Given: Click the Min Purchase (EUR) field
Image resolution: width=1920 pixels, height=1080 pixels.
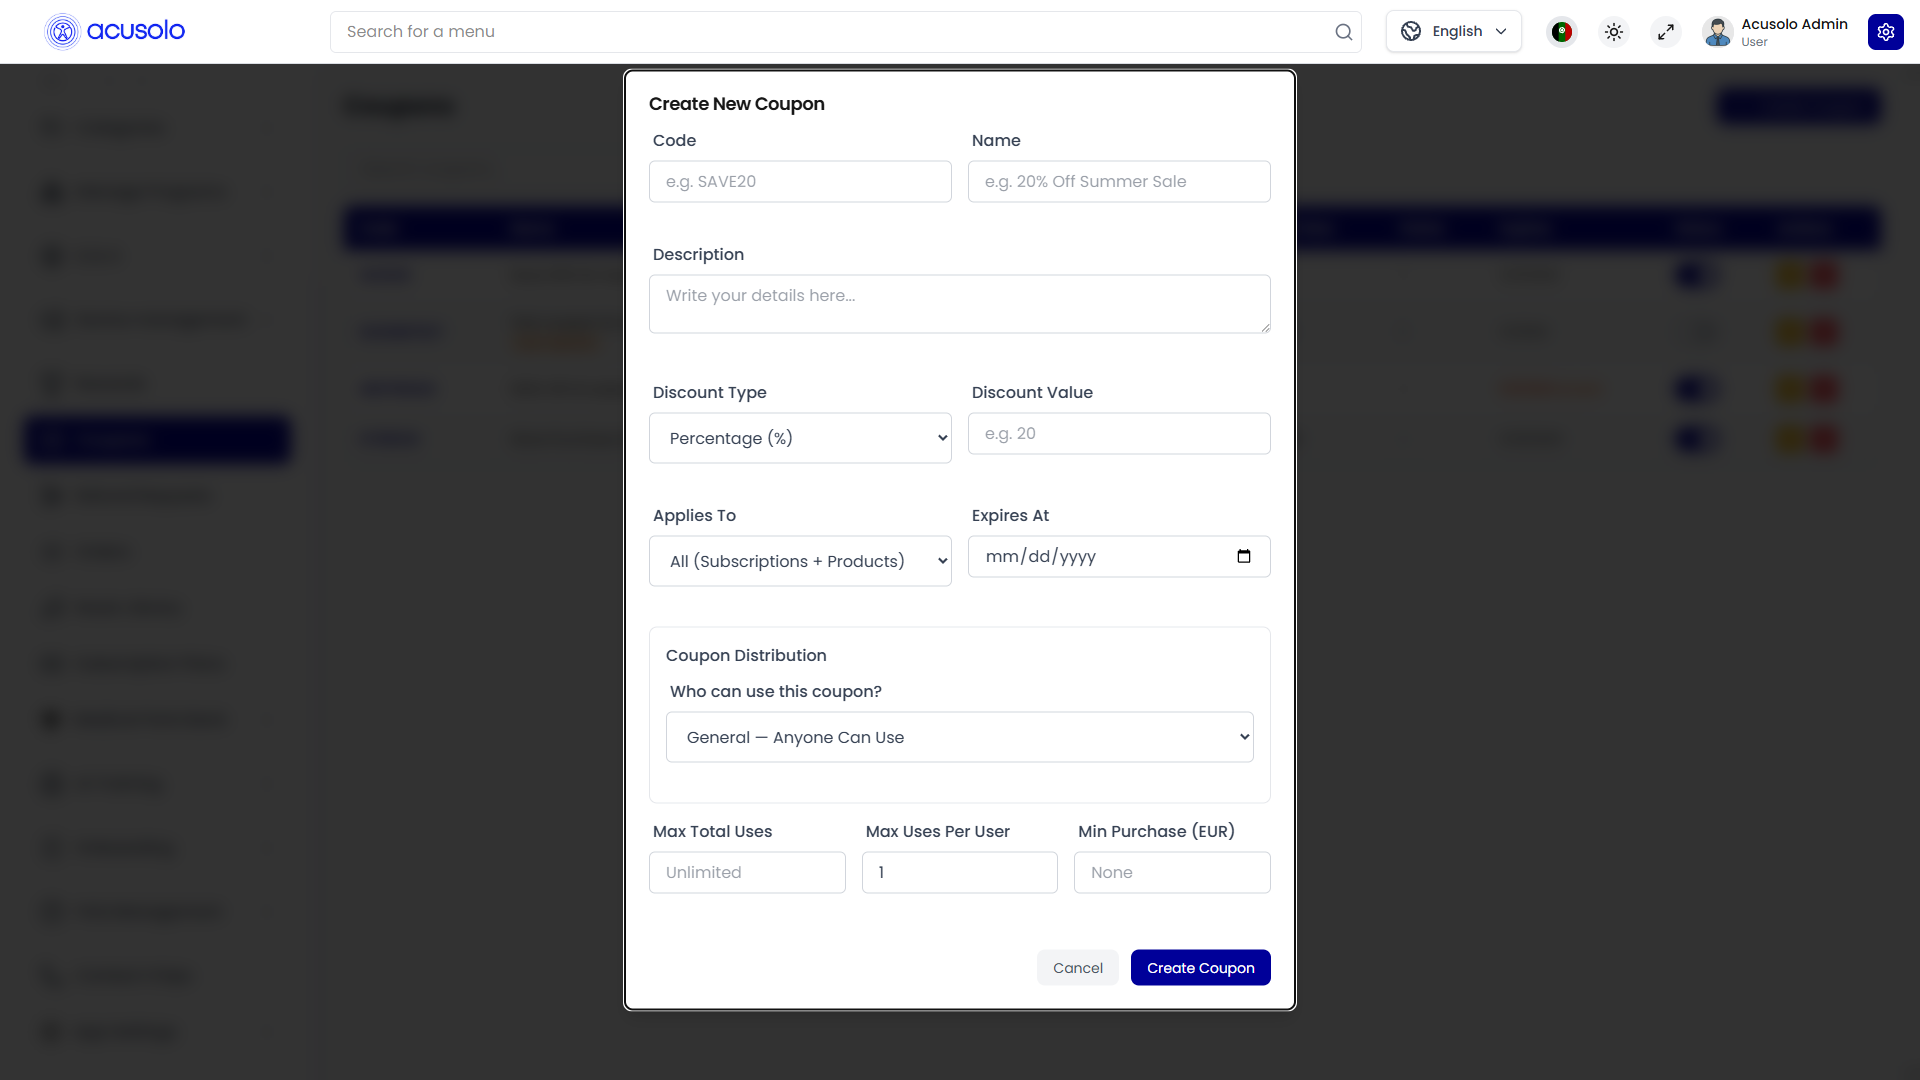Looking at the screenshot, I should click(1172, 873).
